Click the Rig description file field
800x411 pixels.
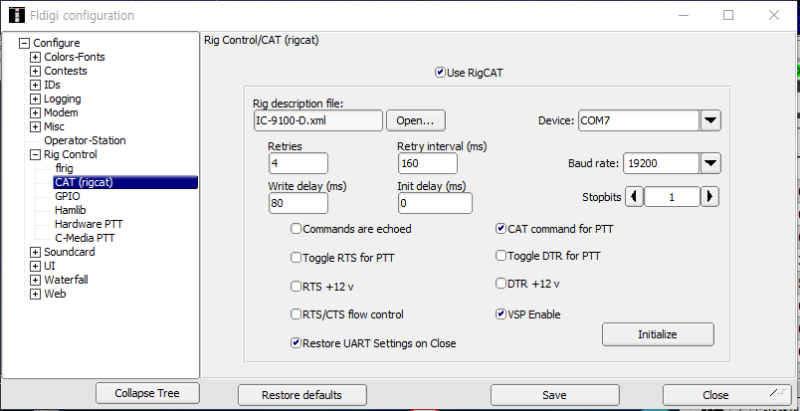click(317, 121)
